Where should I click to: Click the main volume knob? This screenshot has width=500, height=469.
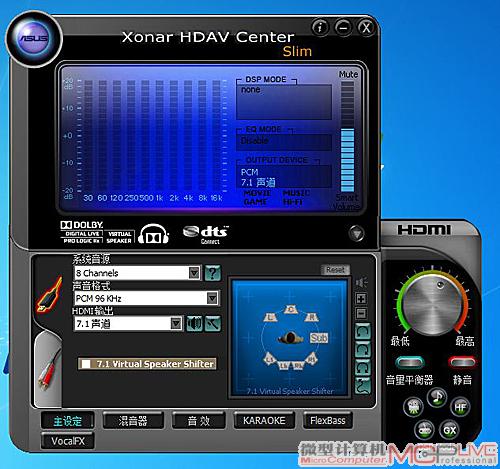(x=433, y=304)
